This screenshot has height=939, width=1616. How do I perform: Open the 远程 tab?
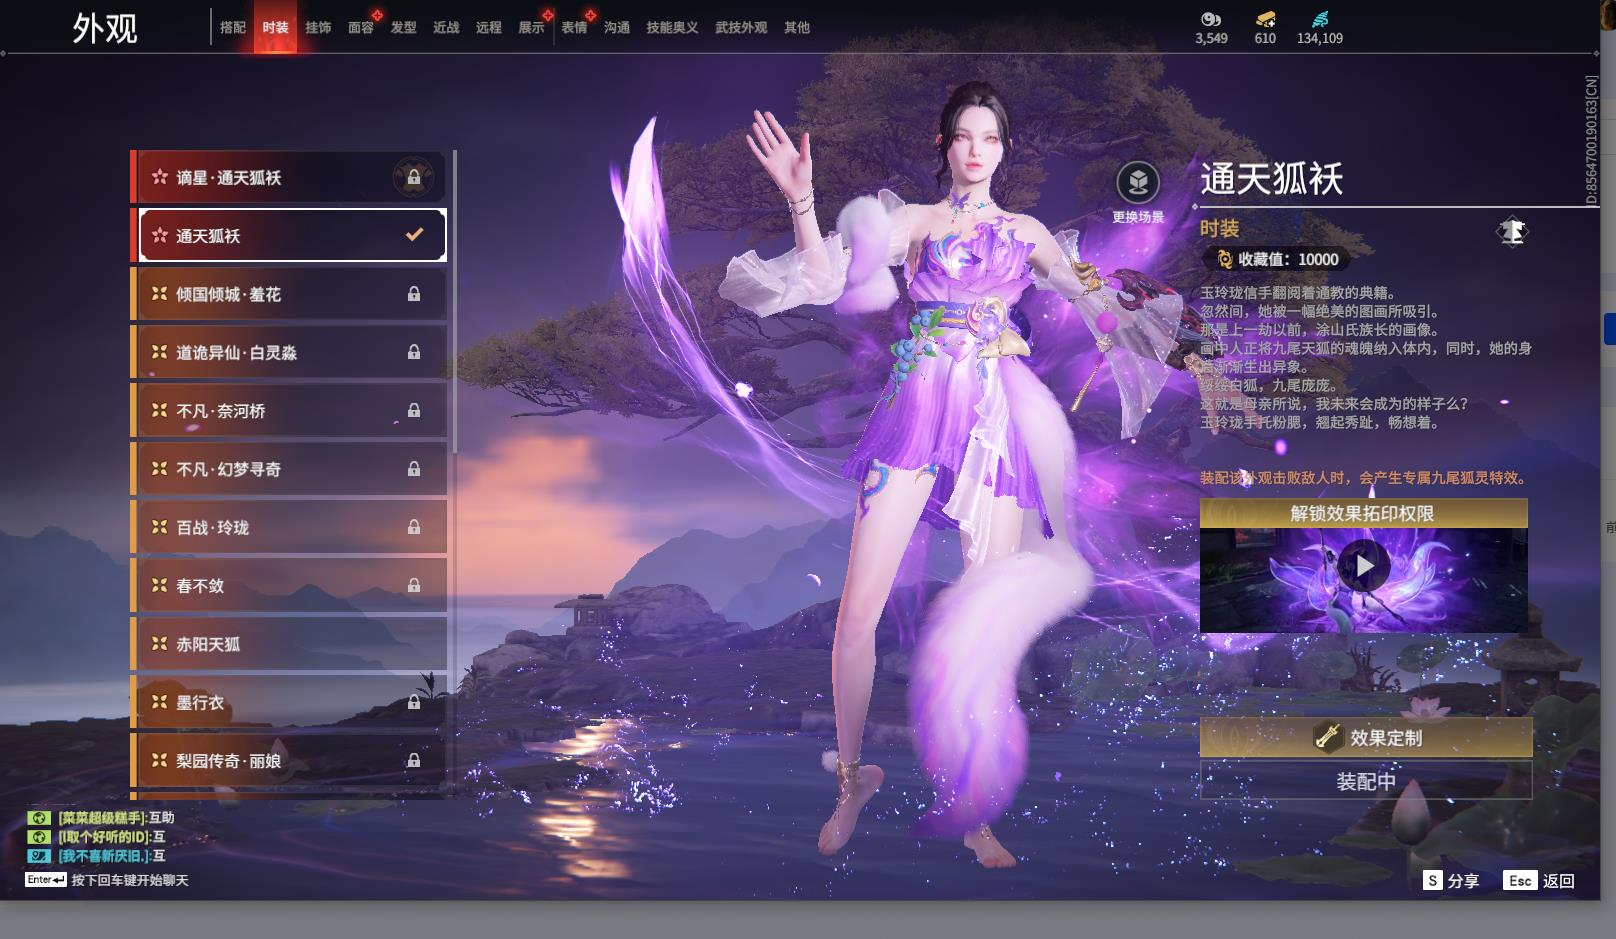tap(489, 28)
